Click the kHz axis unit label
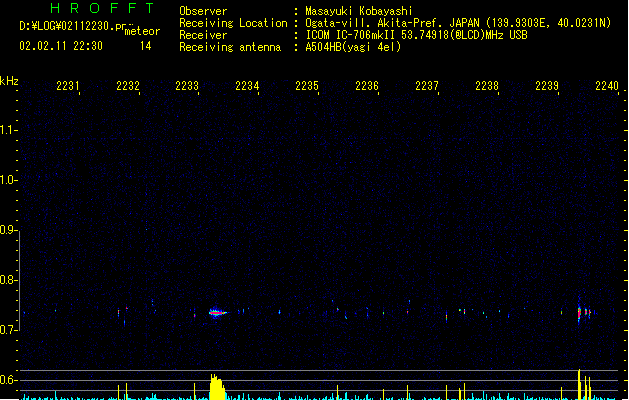The image size is (629, 400). click(x=9, y=81)
